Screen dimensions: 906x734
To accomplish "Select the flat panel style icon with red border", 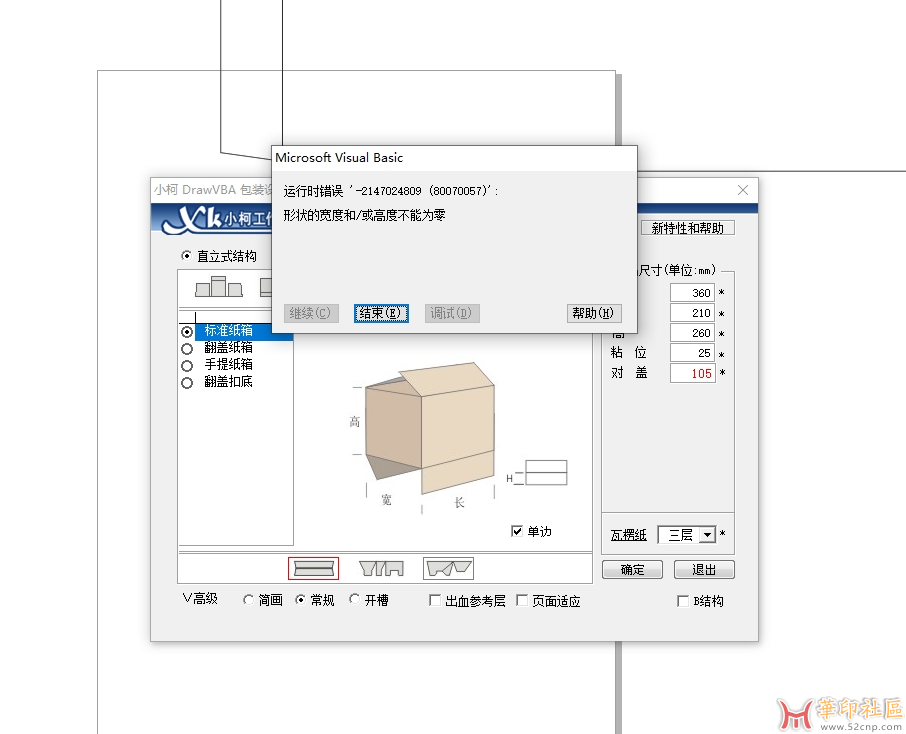I will click(313, 569).
